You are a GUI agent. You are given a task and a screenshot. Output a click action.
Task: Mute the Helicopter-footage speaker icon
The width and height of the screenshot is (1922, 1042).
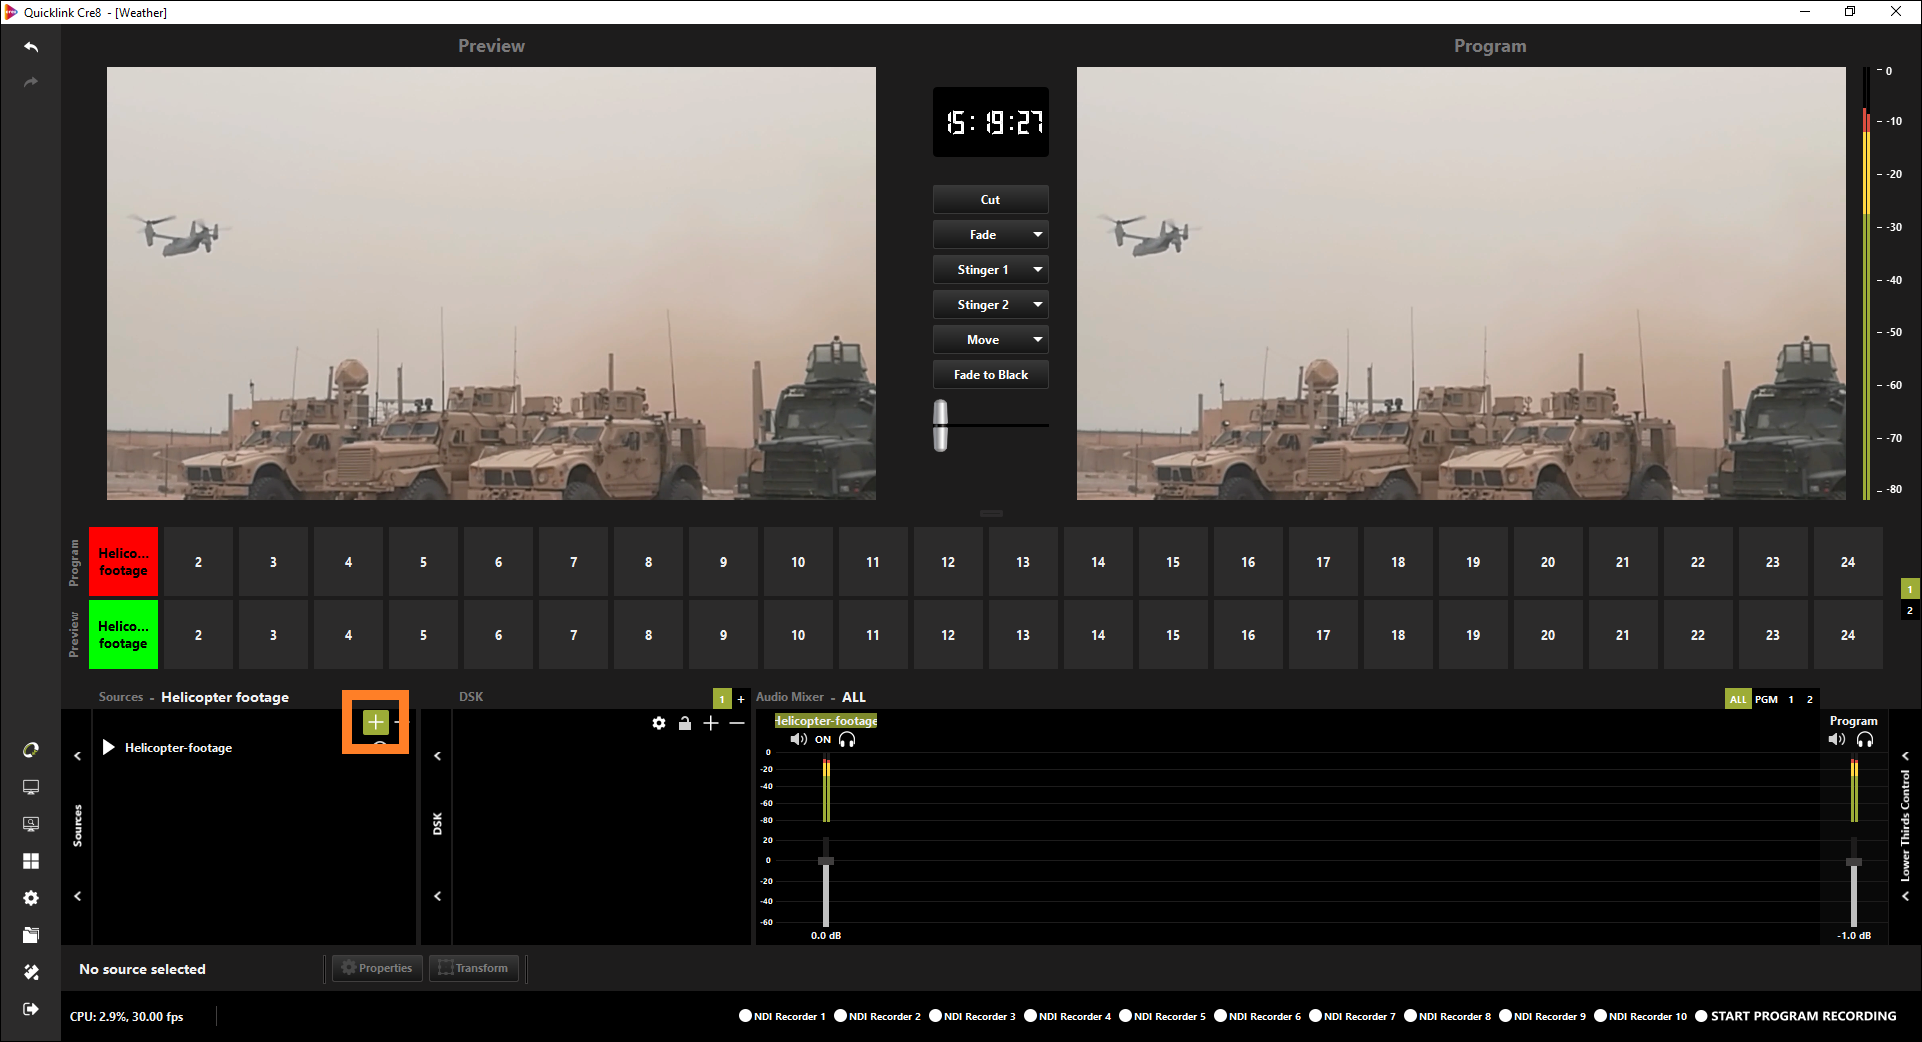(798, 740)
